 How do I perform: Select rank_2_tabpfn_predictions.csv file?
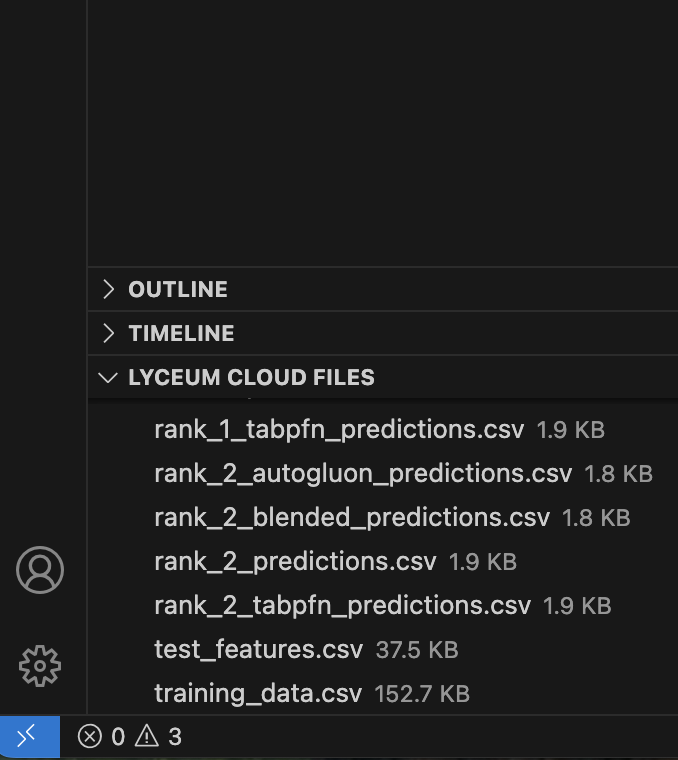pyautogui.click(x=342, y=605)
